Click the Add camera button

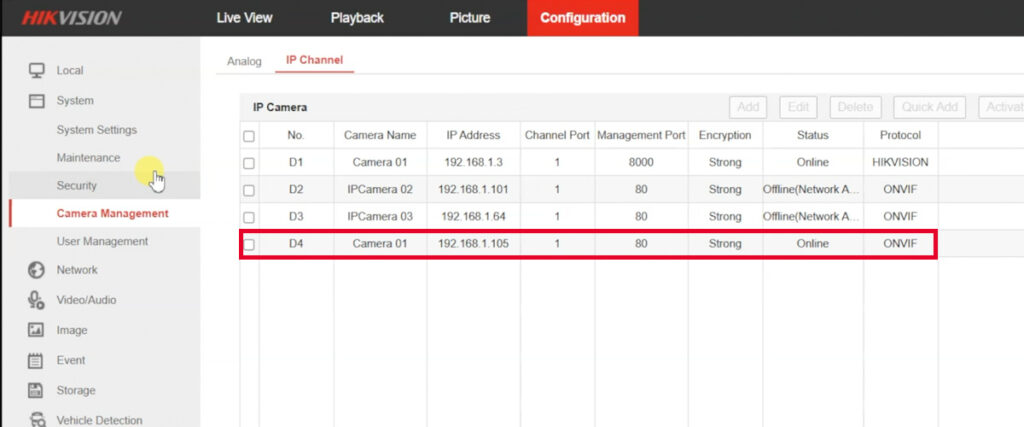coord(747,107)
